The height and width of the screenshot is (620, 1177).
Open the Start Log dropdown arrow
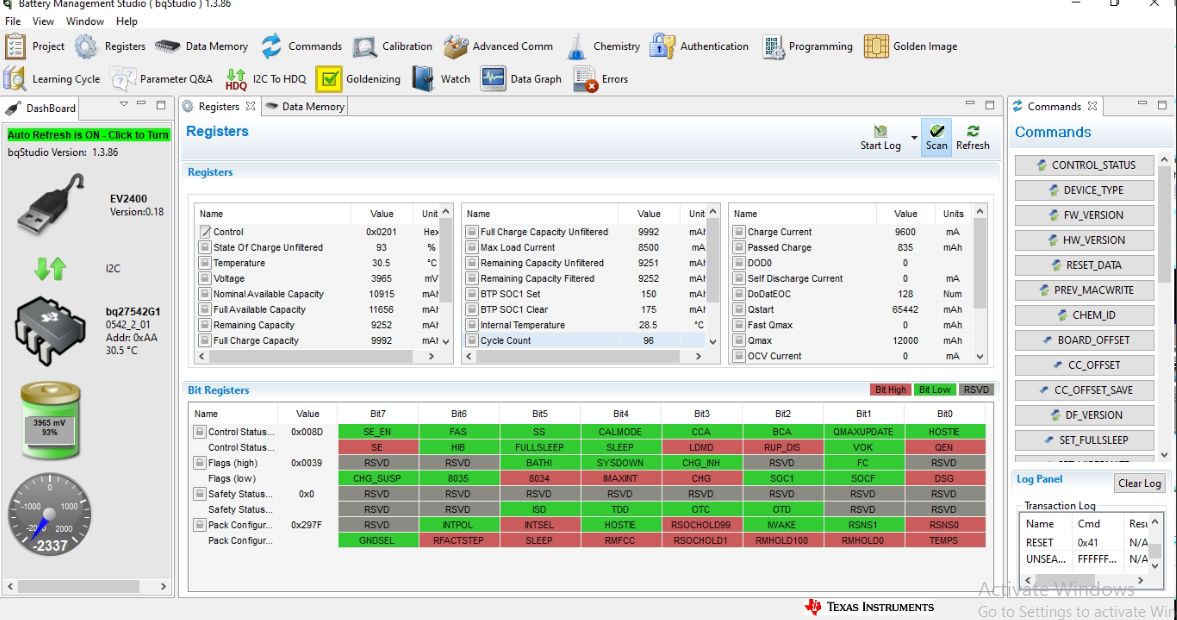(x=914, y=138)
